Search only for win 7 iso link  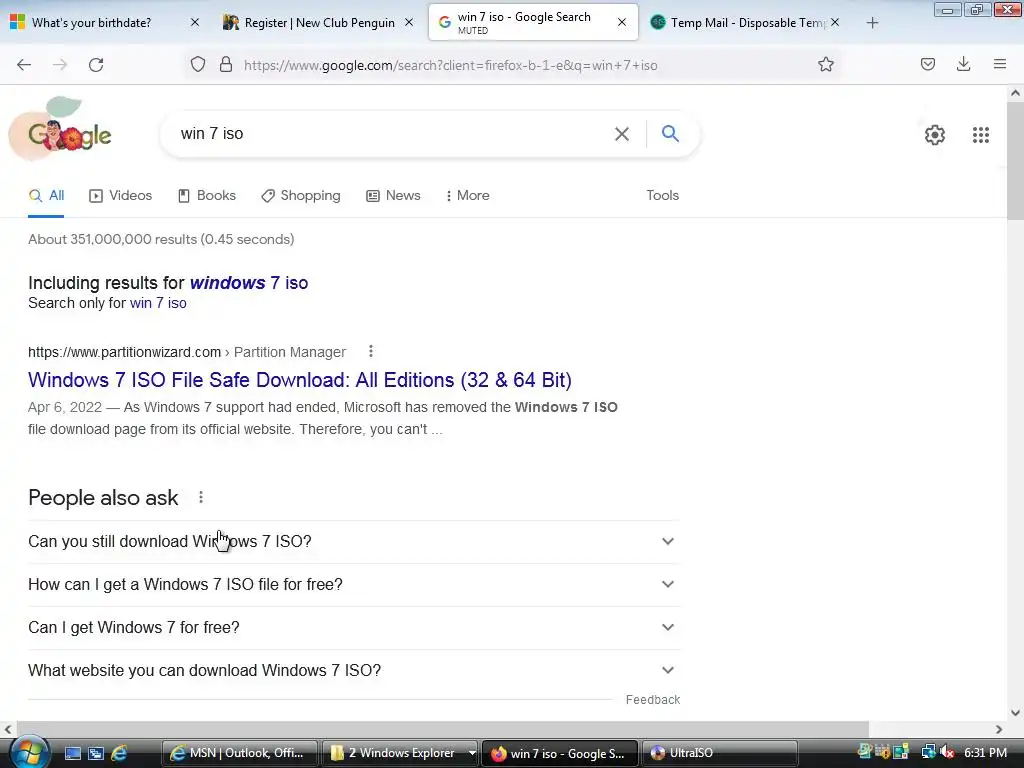click(158, 303)
